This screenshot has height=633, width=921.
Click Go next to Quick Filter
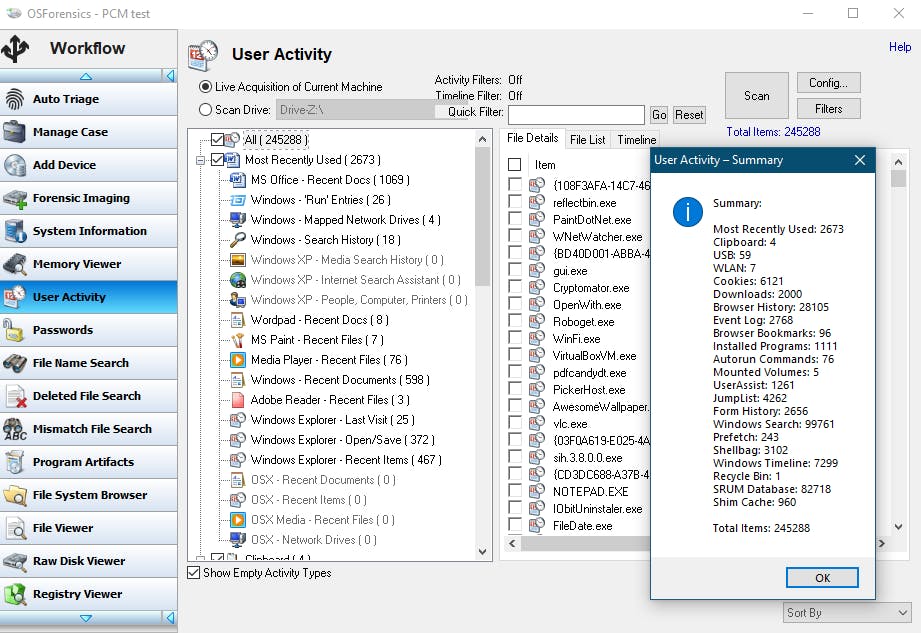coord(658,115)
